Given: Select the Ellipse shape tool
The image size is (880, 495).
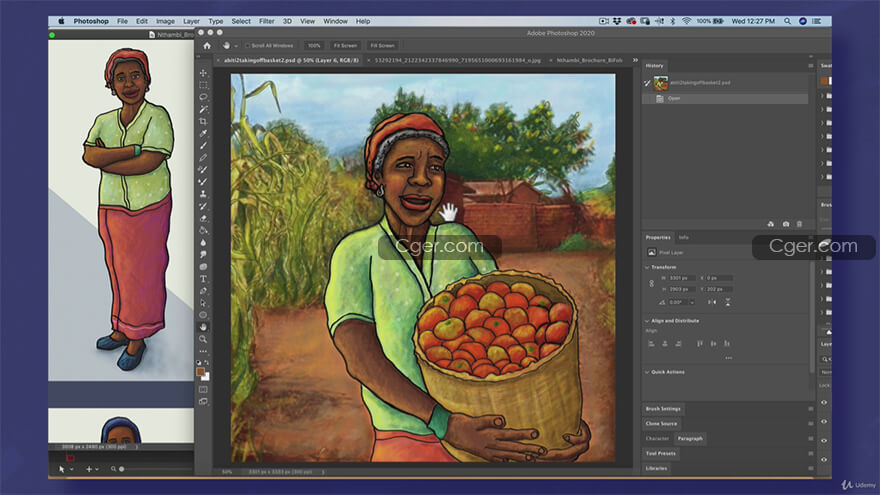Looking at the screenshot, I should tap(203, 315).
